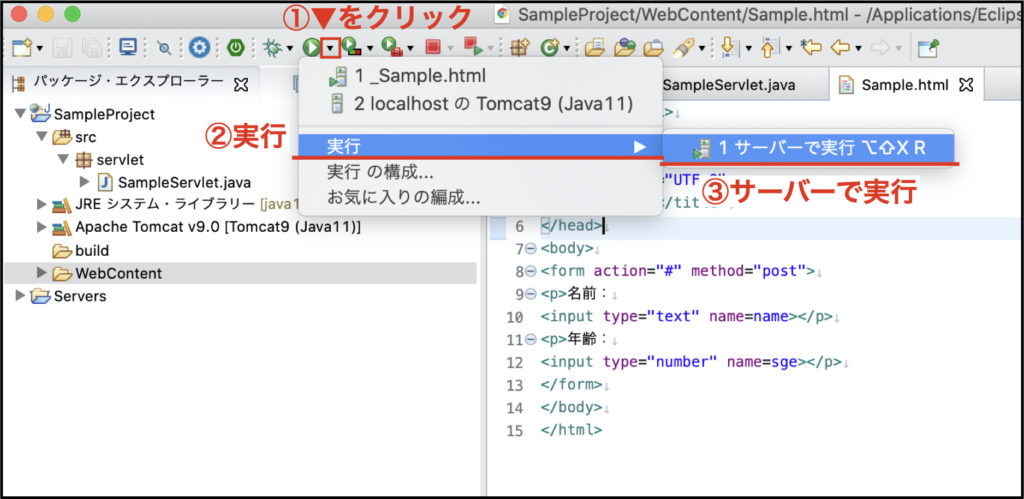Open the External Tools dropdown arrow
Viewport: 1024px width, 499px height.
[x=410, y=48]
